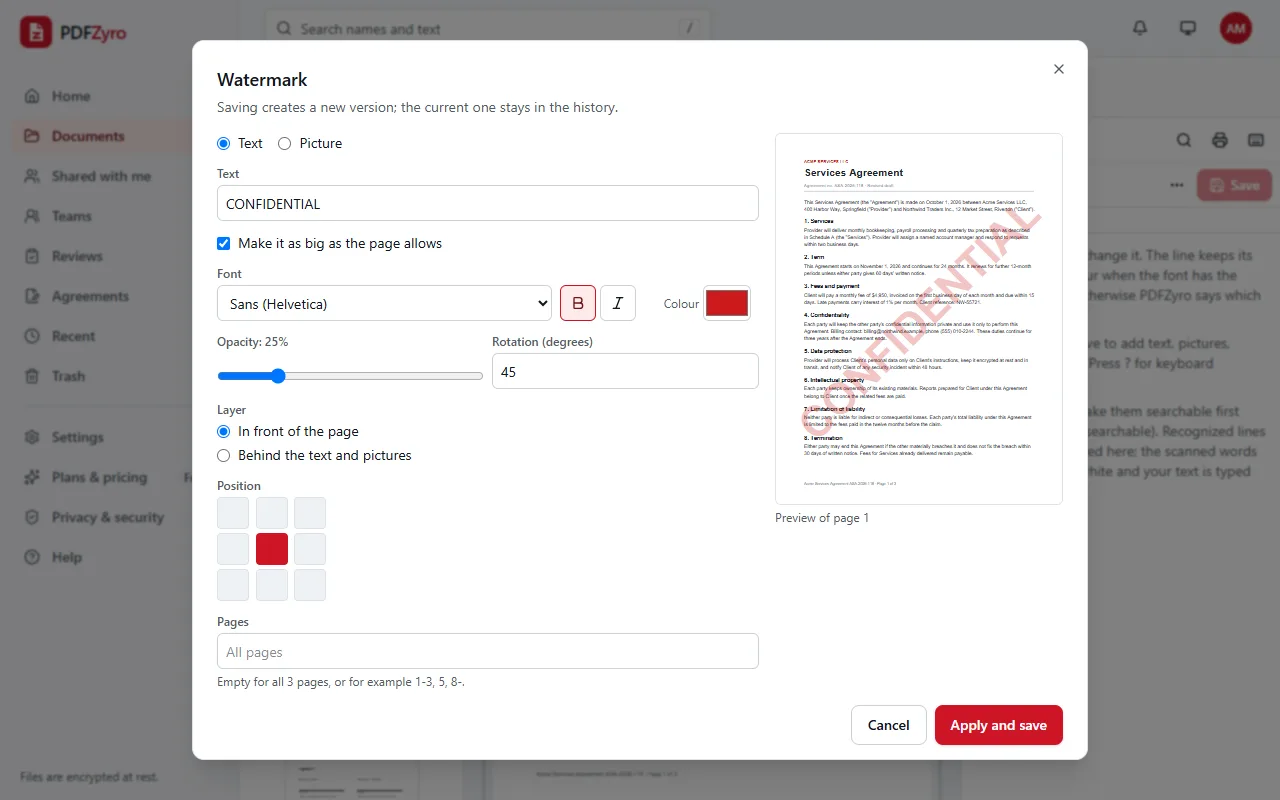Open the AM user avatar menu
1280x800 pixels.
[x=1236, y=28]
